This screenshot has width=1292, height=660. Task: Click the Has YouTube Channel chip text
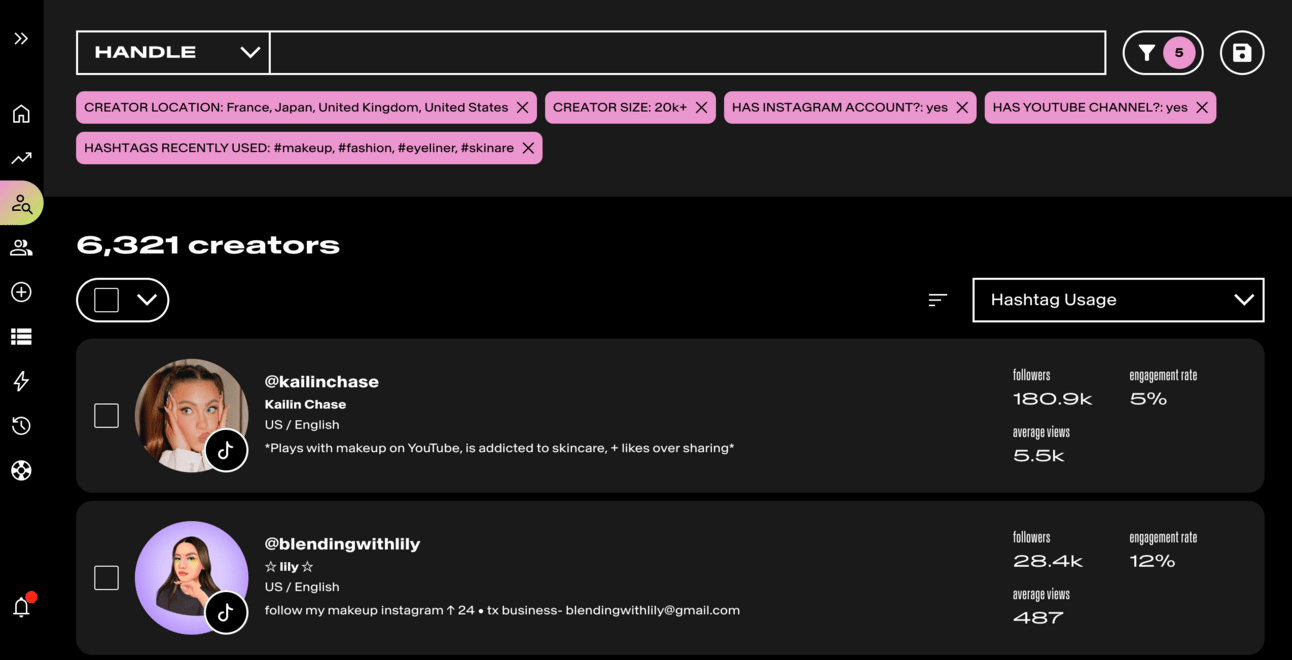(1090, 108)
